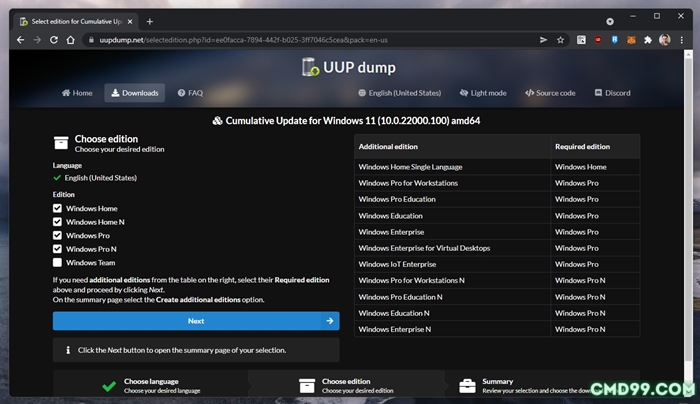Click the 'Windows Home Single Language' cell
The width and height of the screenshot is (700, 404).
[x=452, y=167]
